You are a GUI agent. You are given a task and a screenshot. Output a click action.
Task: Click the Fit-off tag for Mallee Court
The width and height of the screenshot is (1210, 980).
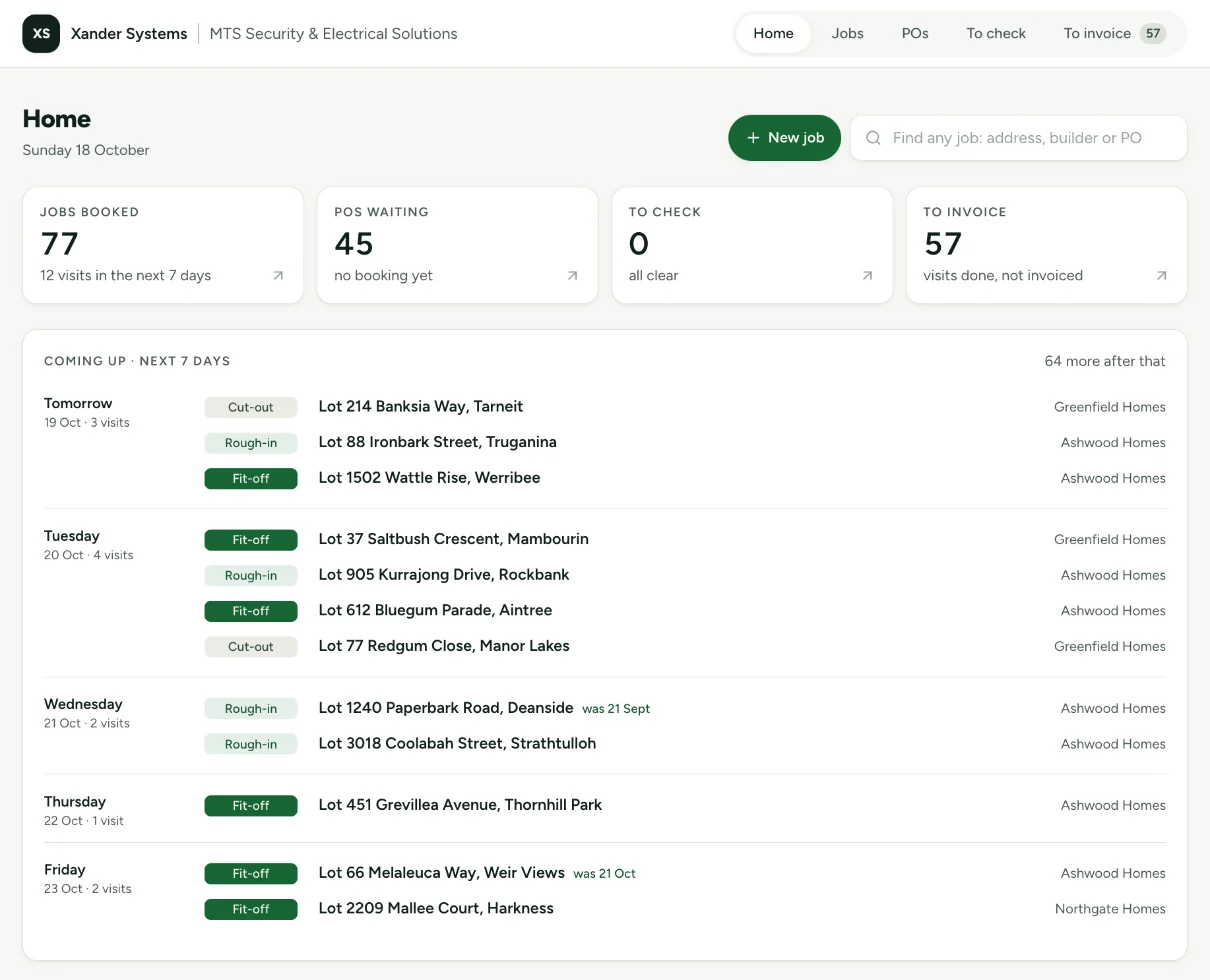[251, 910]
